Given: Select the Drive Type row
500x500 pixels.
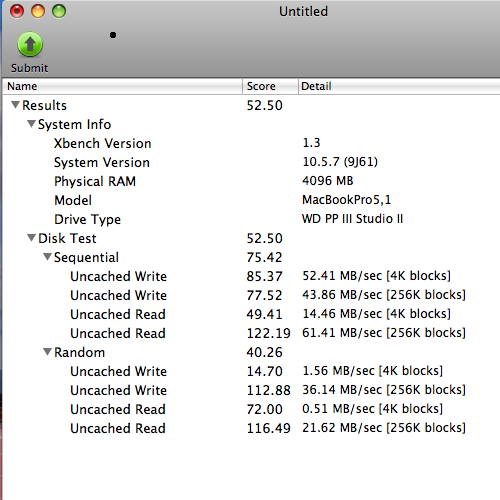Looking at the screenshot, I should coord(251,219).
